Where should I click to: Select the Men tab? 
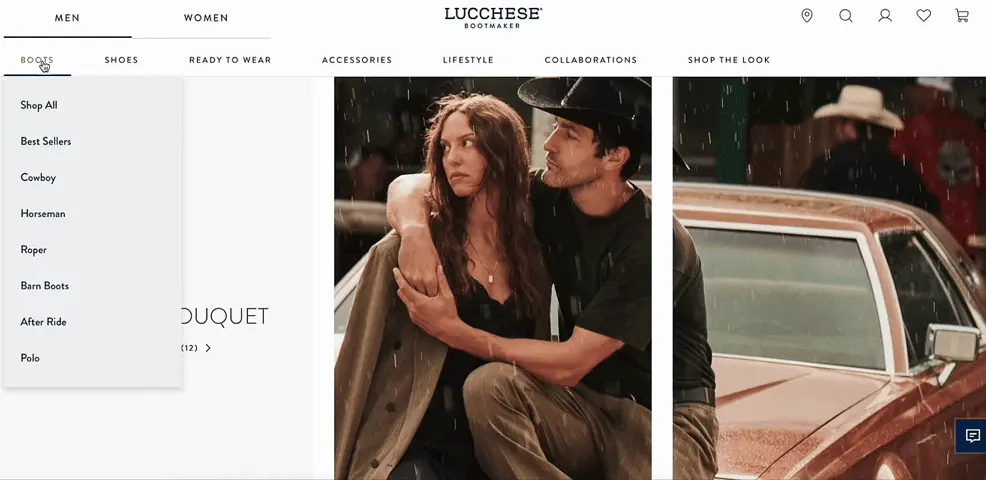(x=67, y=18)
